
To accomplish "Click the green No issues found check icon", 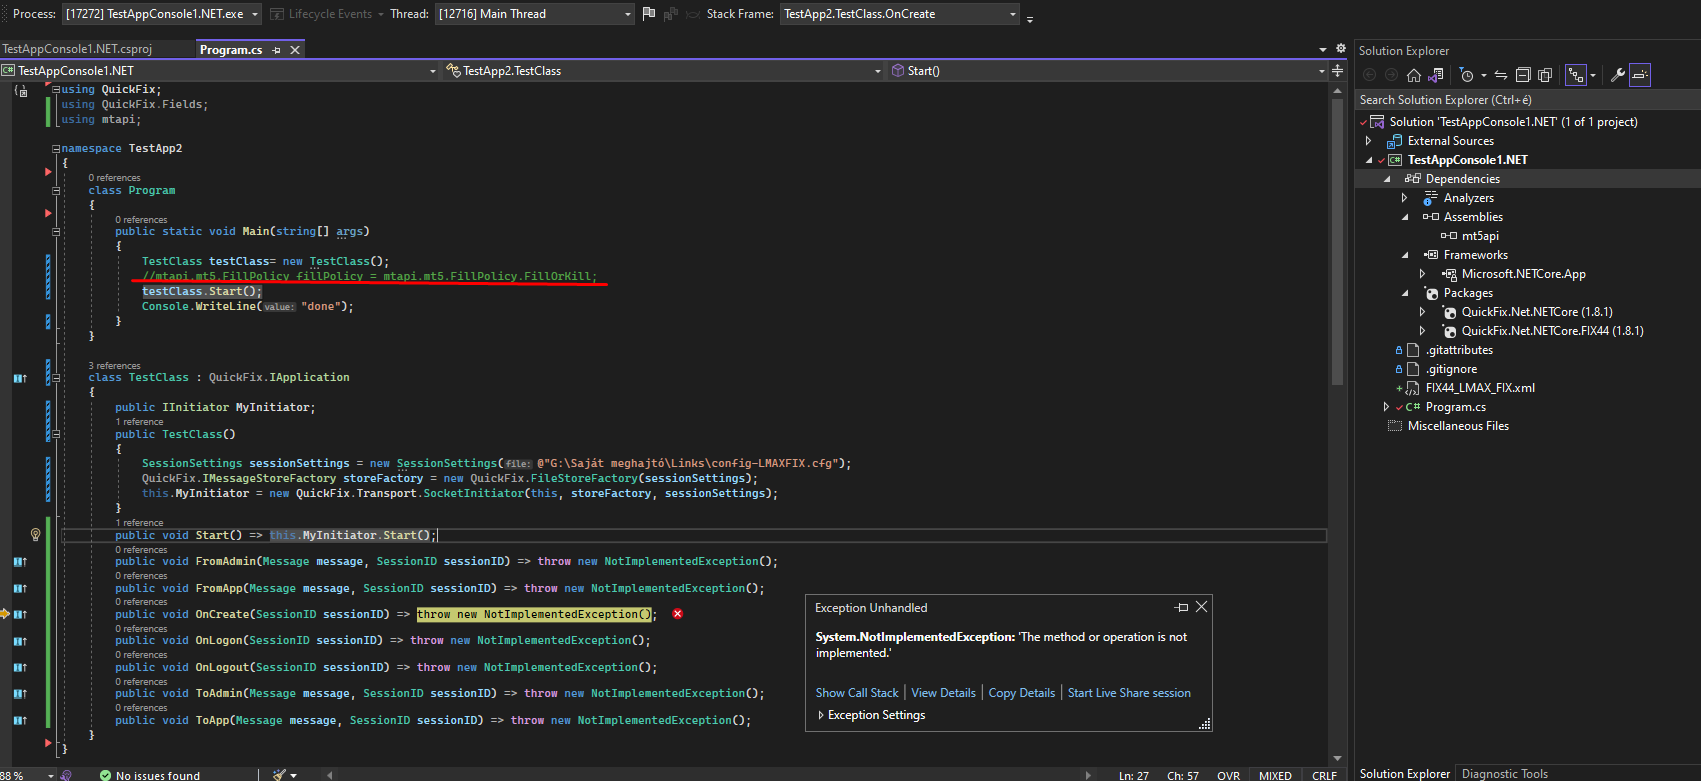I will click(x=105, y=775).
